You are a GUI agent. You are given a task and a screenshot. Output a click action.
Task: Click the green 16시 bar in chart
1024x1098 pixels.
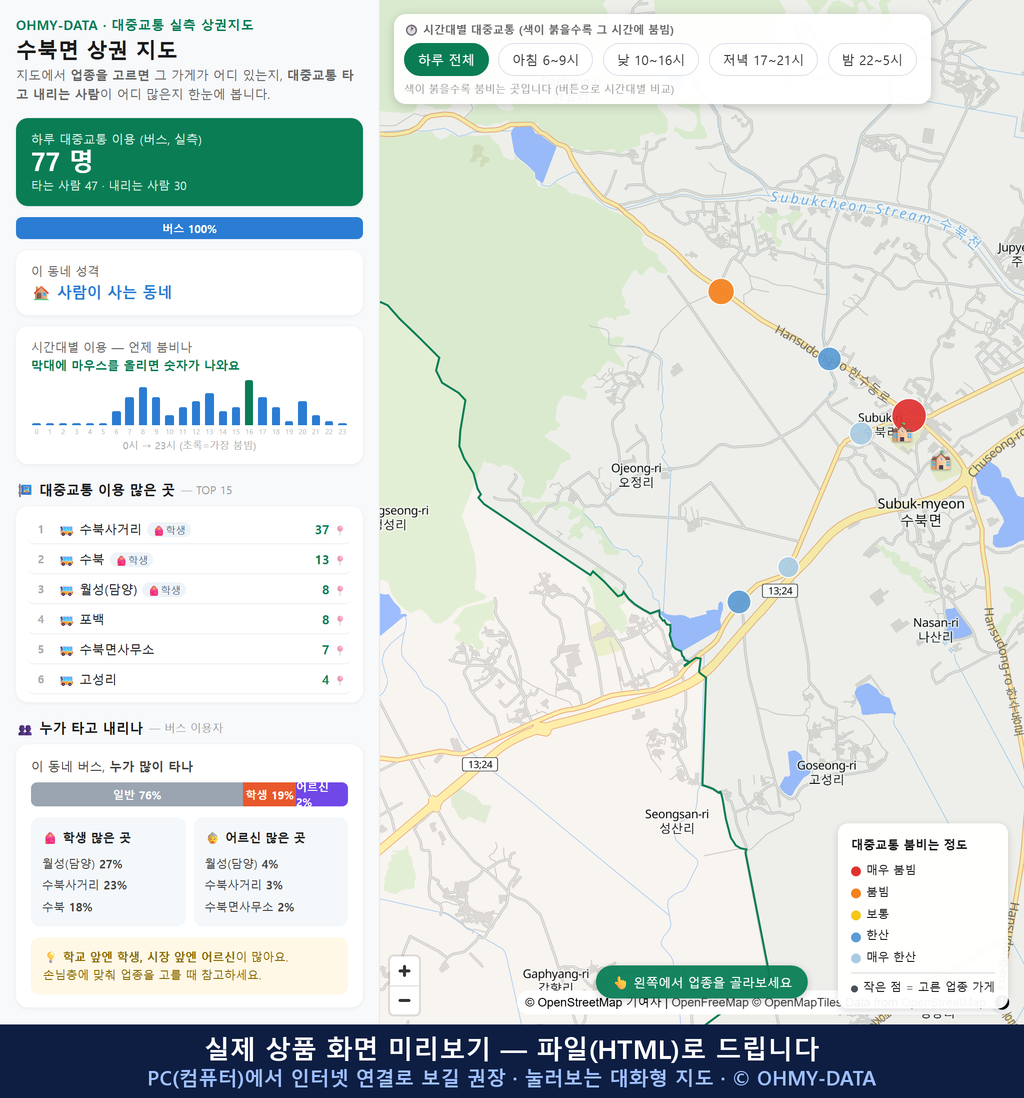point(249,403)
